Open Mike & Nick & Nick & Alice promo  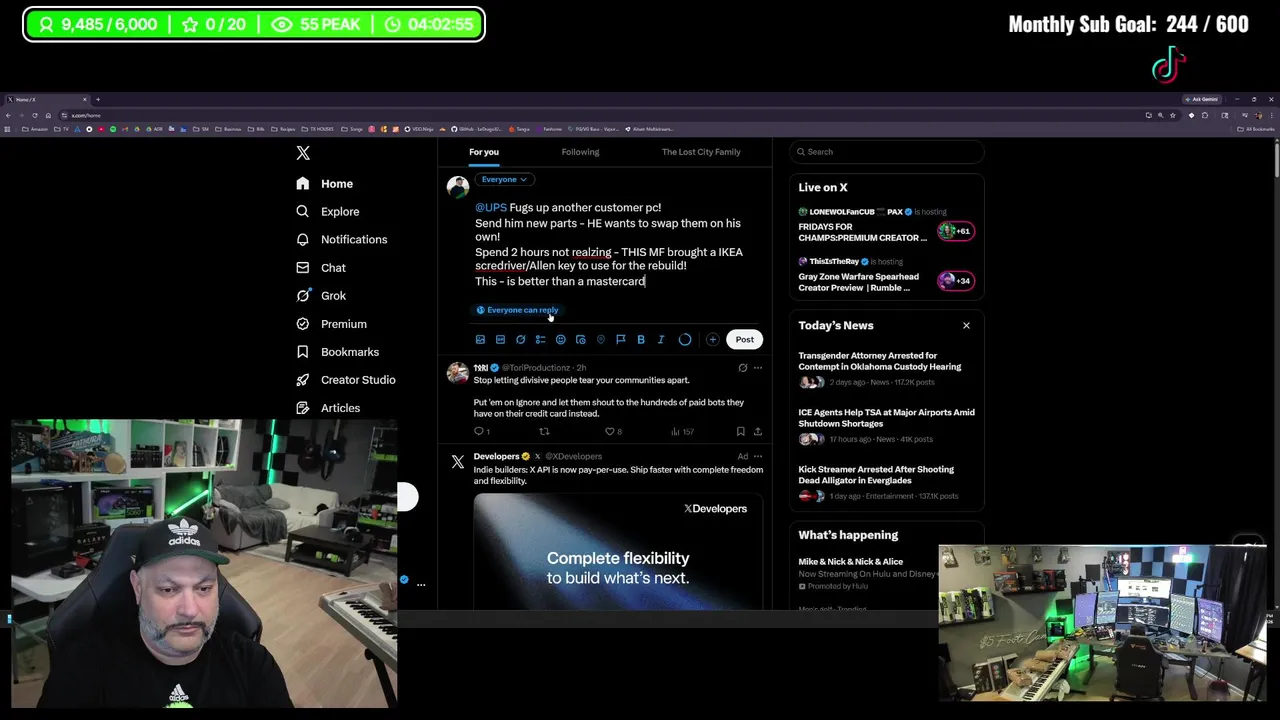click(x=866, y=573)
